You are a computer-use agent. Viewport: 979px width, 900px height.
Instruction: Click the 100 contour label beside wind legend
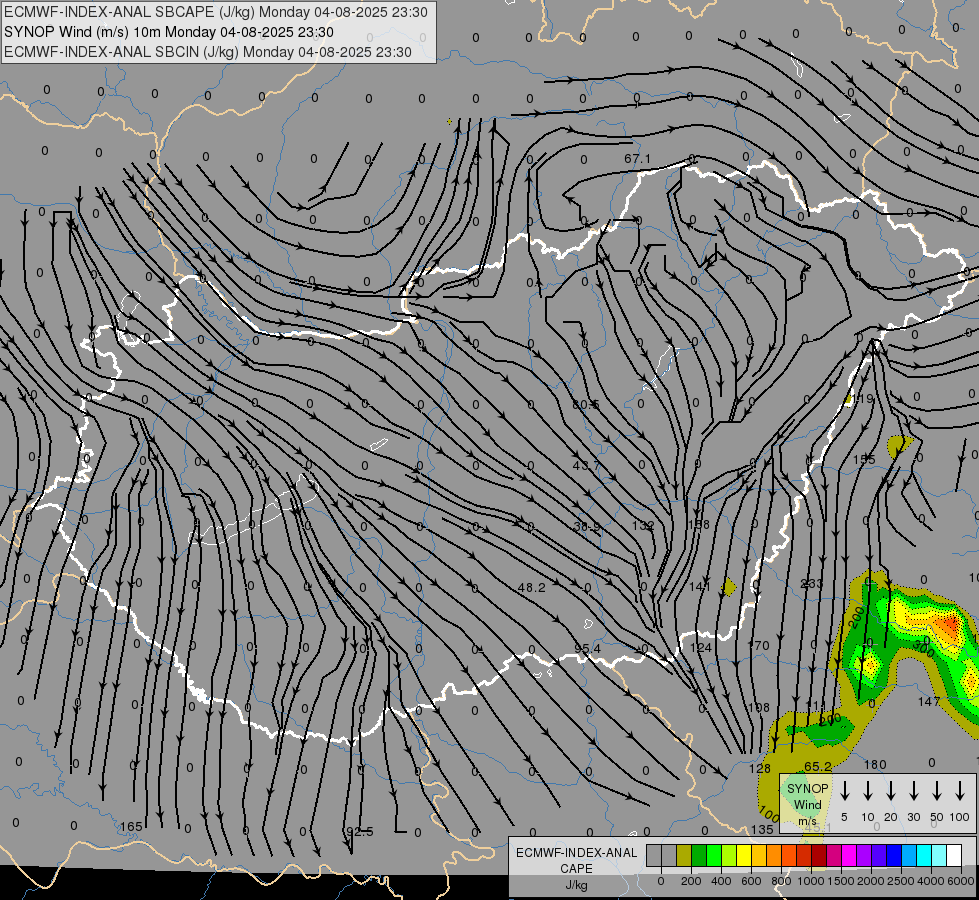769,814
